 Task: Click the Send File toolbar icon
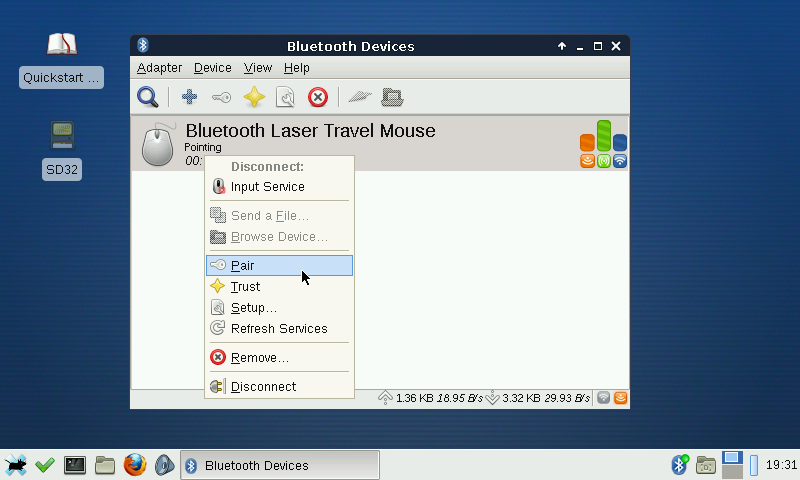click(x=360, y=97)
